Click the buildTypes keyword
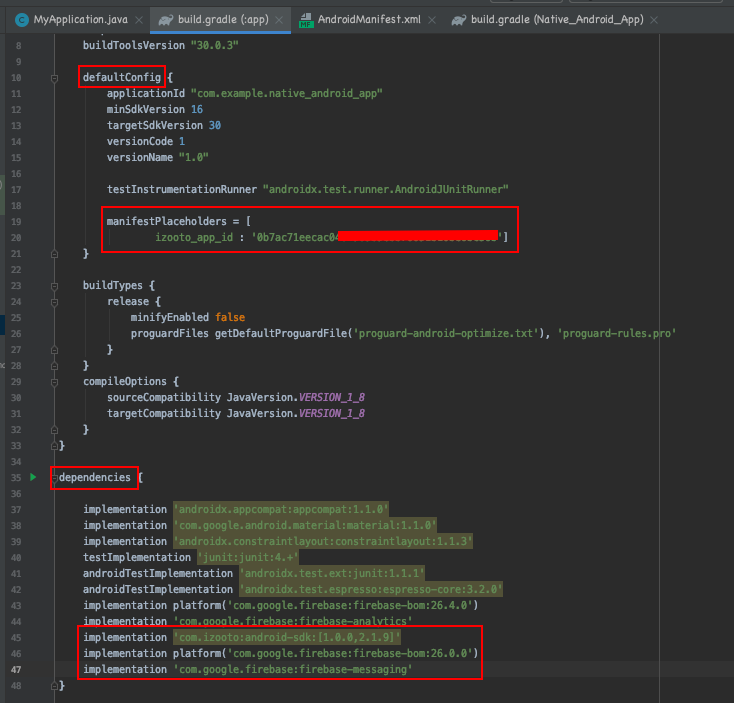This screenshot has height=703, width=734. click(x=113, y=285)
